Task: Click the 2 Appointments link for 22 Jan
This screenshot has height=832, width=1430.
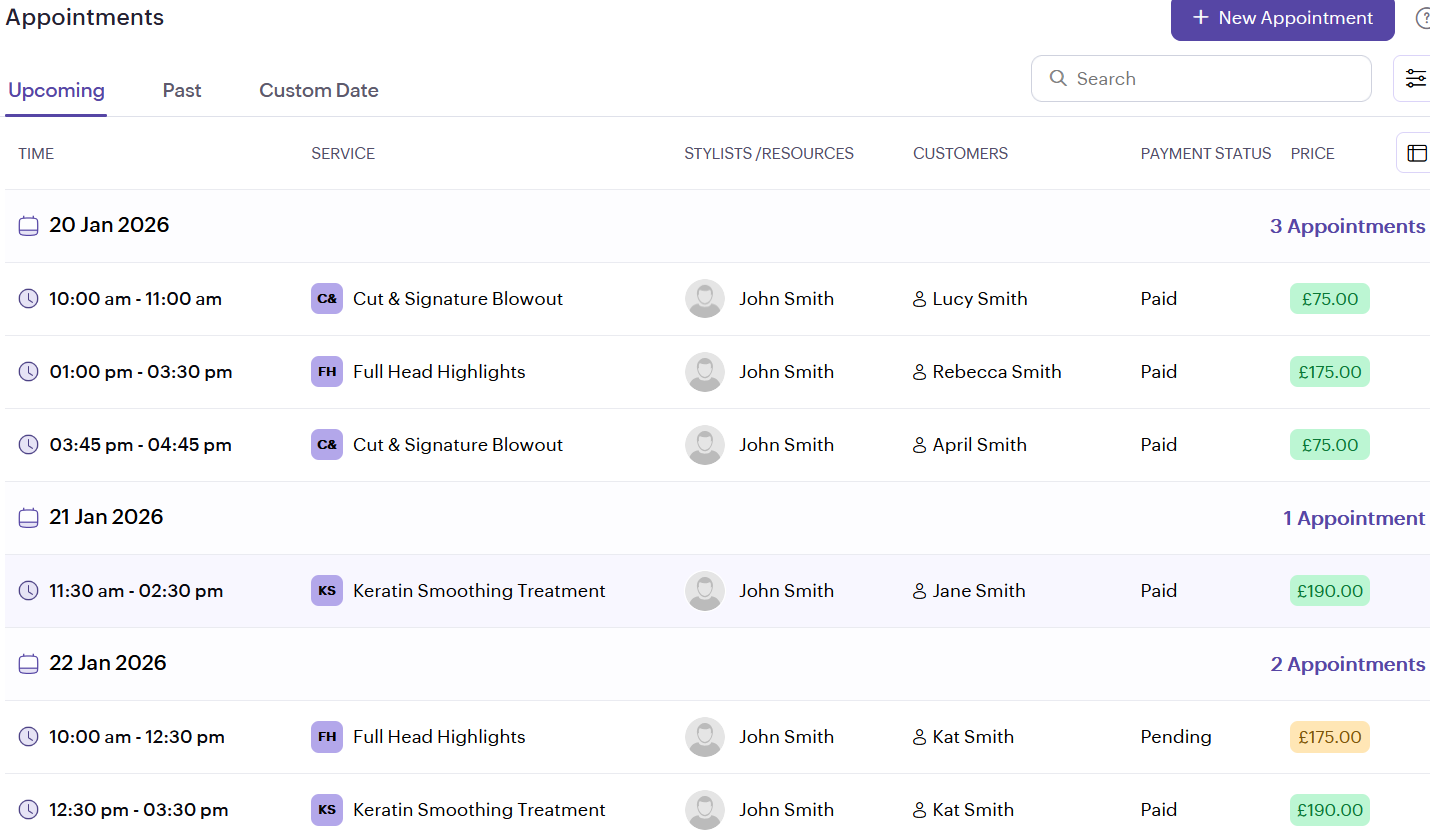Action: (x=1347, y=663)
